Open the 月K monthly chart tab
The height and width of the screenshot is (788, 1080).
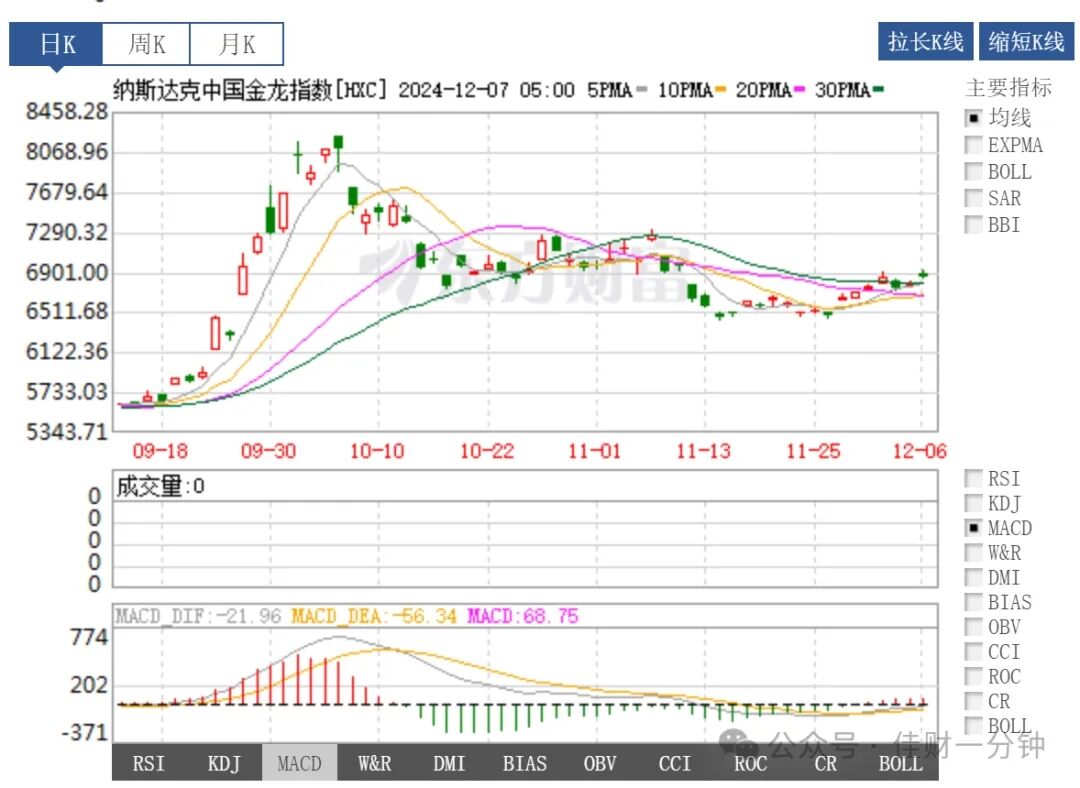[x=236, y=44]
